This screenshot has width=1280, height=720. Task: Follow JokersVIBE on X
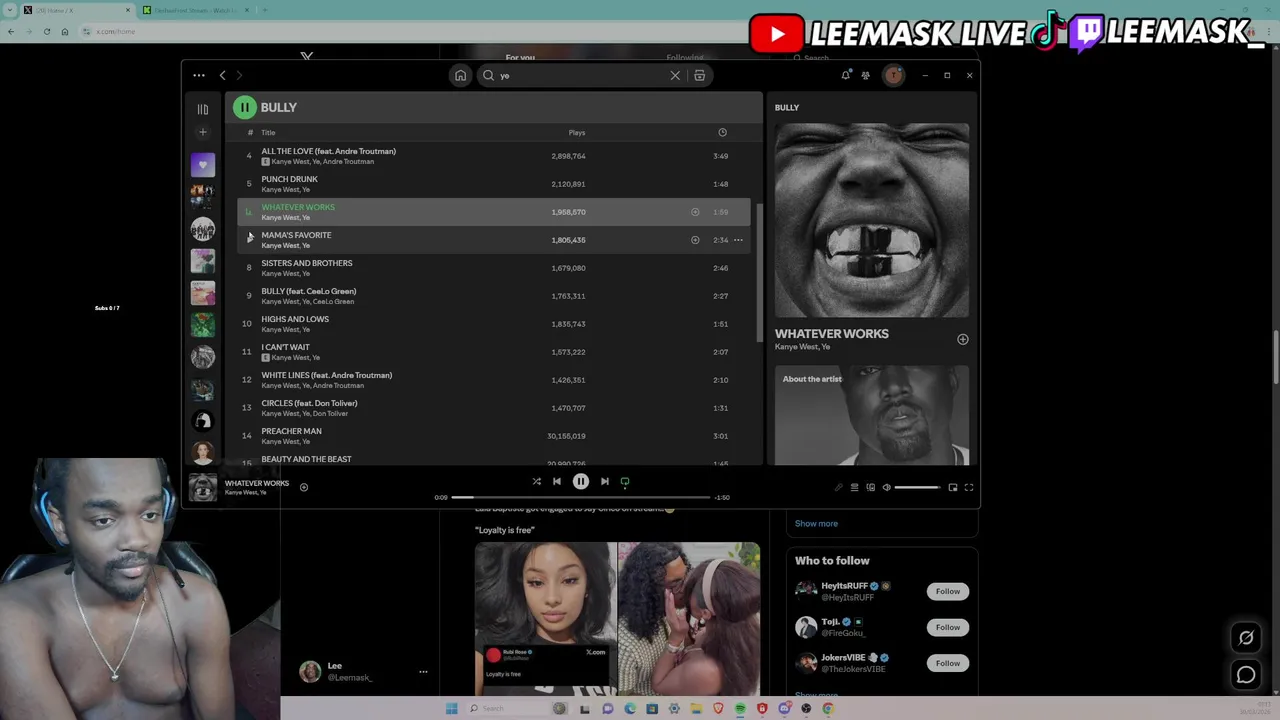click(947, 663)
